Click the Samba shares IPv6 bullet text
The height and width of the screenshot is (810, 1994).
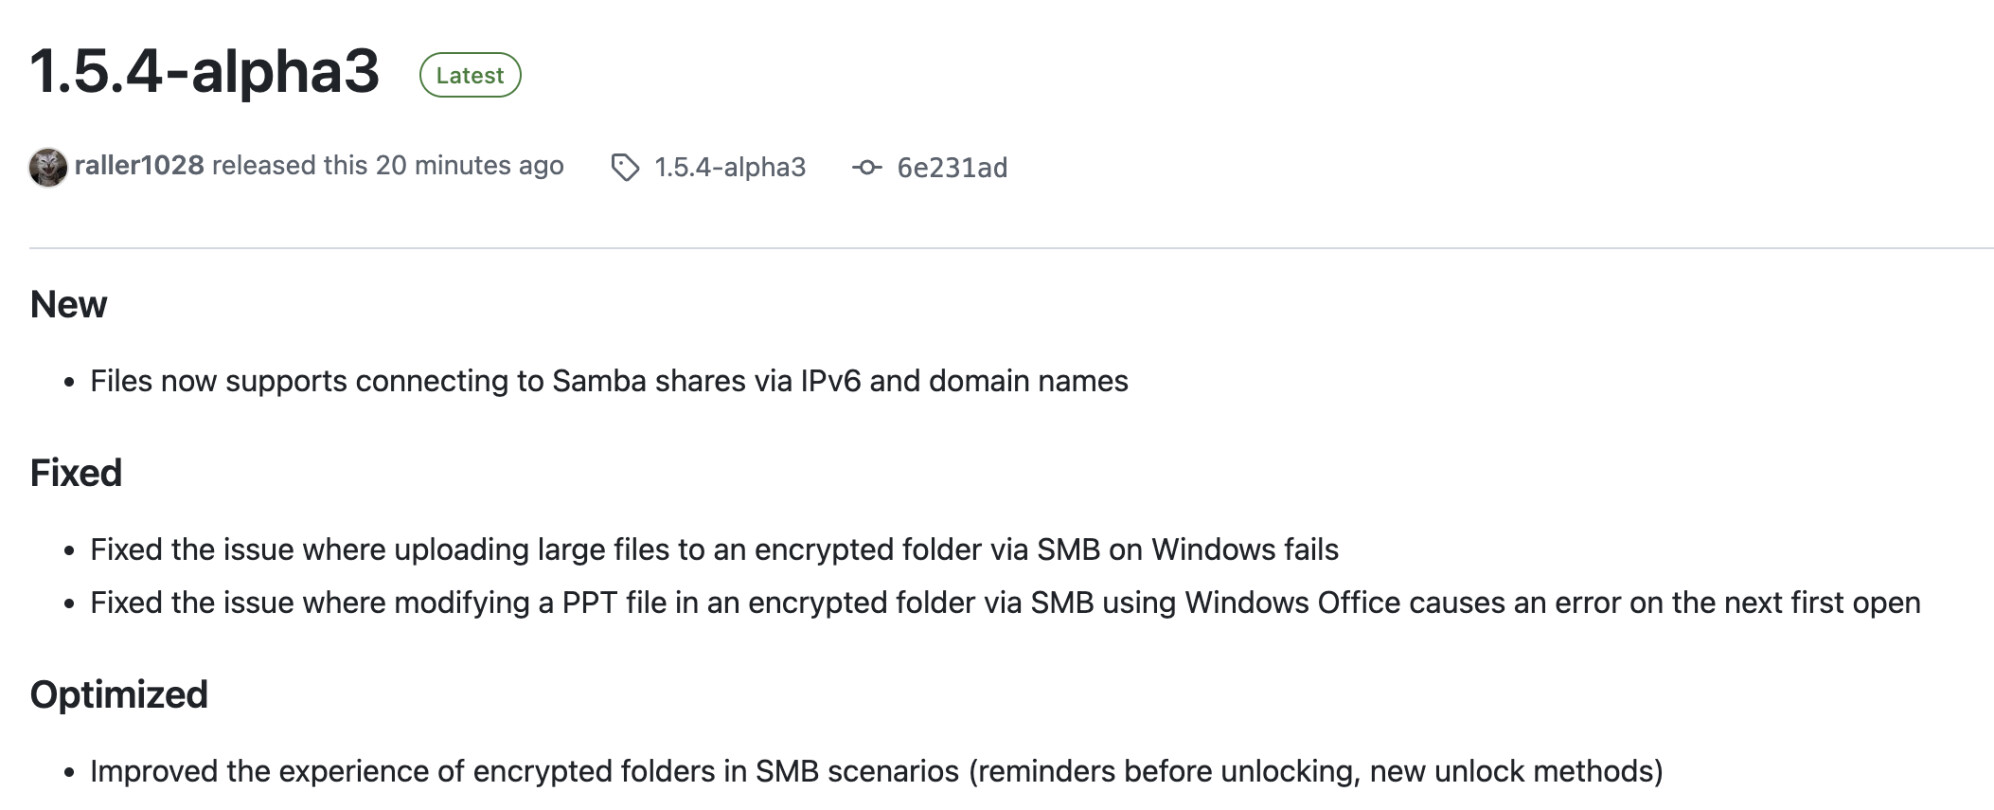tap(608, 381)
